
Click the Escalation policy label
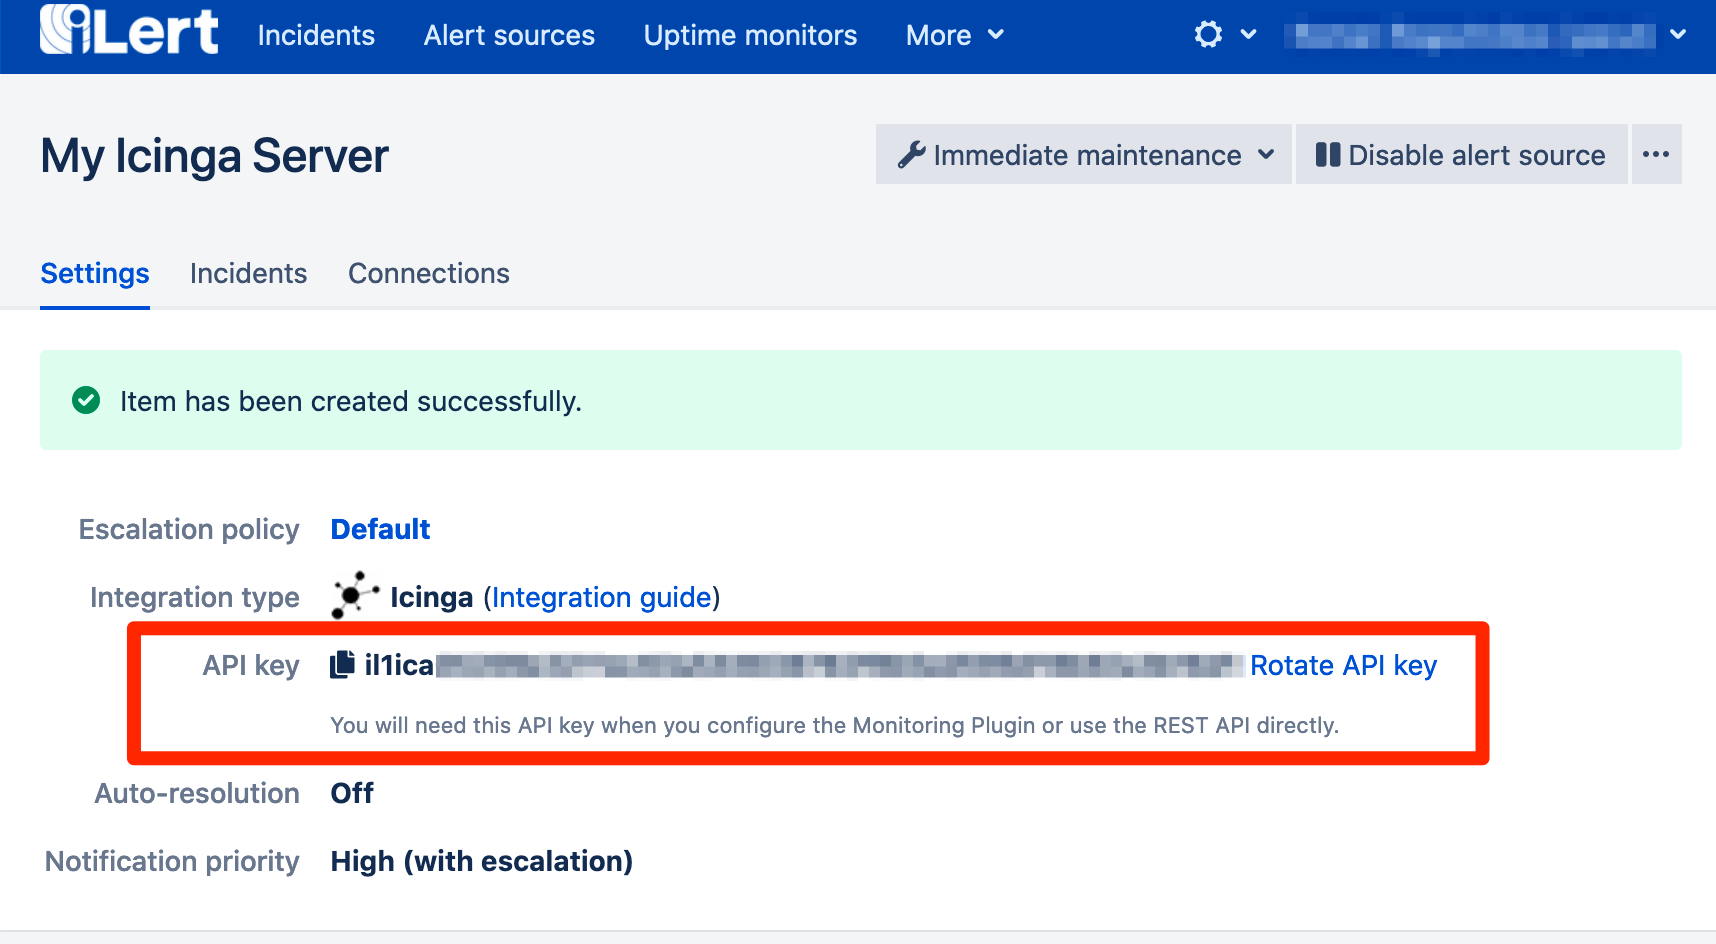pos(189,529)
